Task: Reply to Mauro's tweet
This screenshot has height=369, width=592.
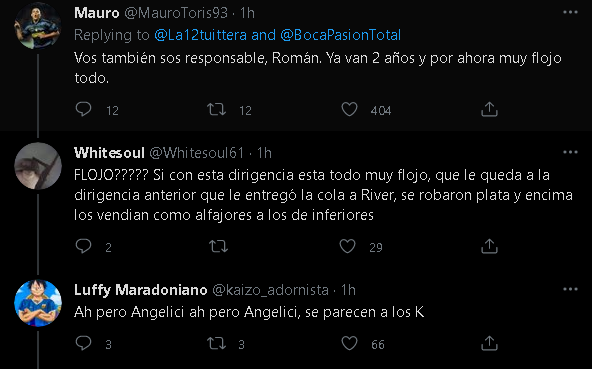Action: pyautogui.click(x=83, y=109)
